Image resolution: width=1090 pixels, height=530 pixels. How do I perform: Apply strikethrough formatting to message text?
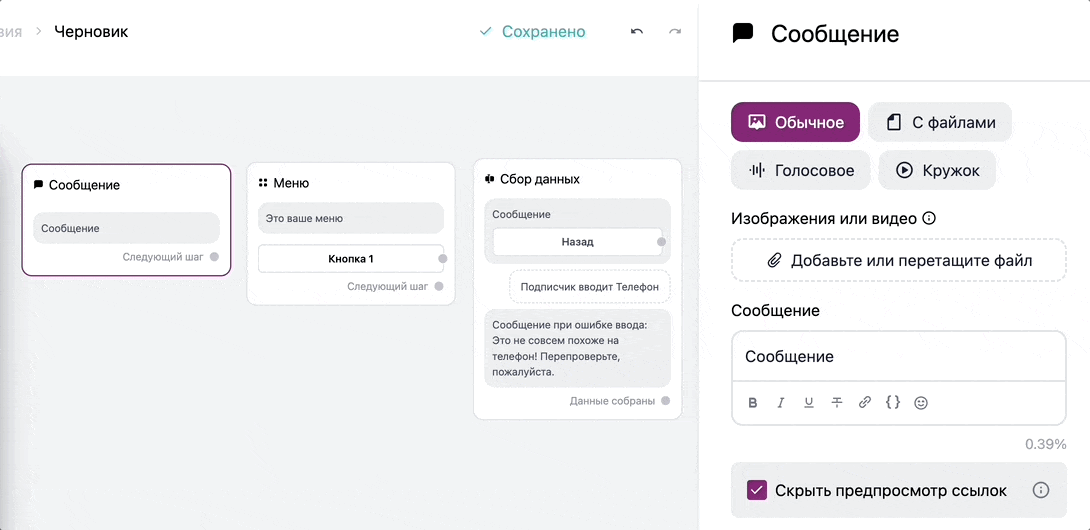837,402
